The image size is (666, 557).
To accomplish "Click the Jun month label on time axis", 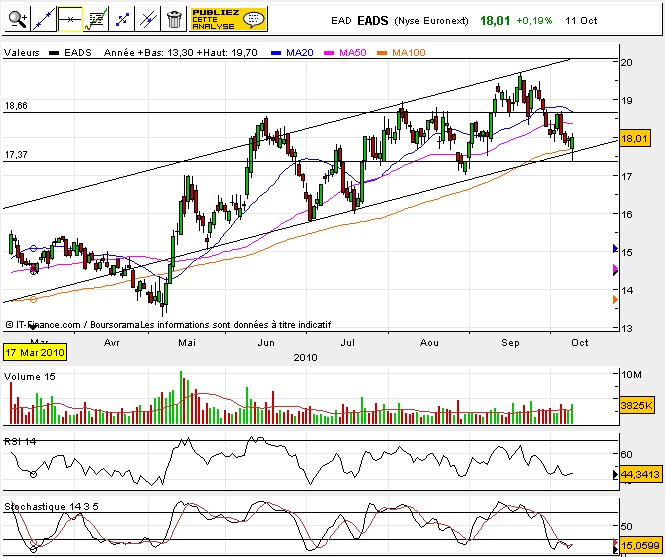I will point(266,342).
